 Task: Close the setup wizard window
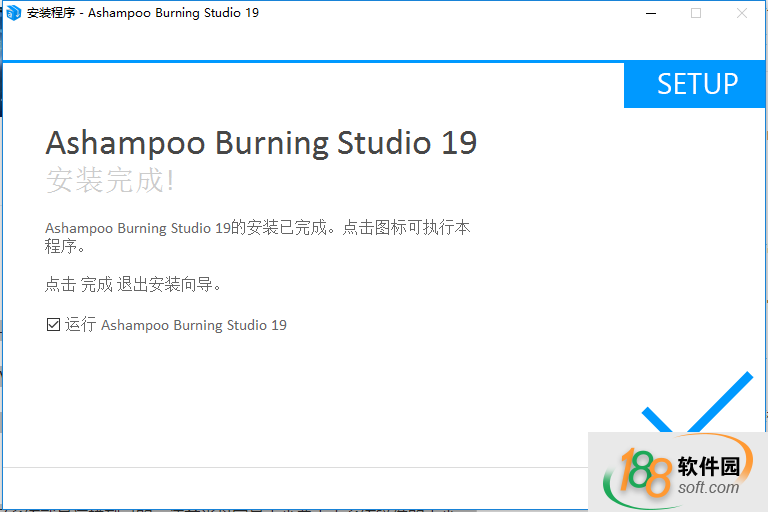[x=741, y=13]
